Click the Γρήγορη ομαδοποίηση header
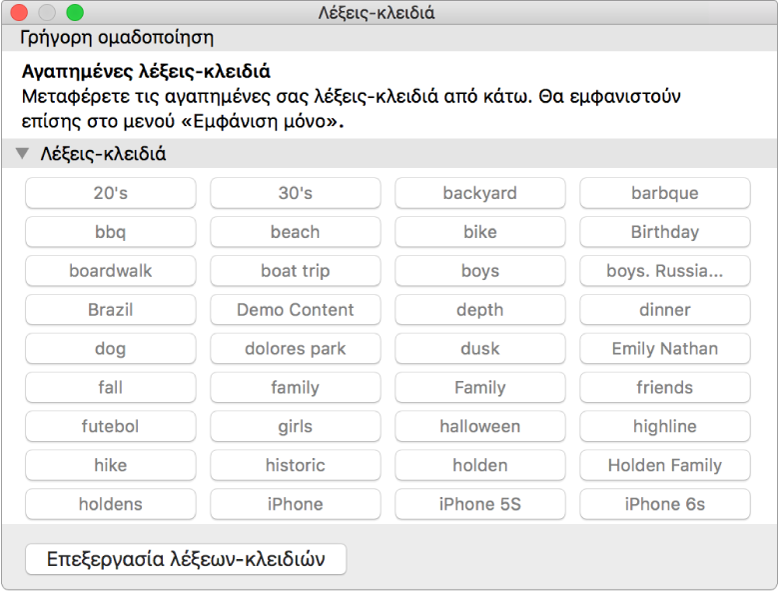 pyautogui.click(x=117, y=38)
